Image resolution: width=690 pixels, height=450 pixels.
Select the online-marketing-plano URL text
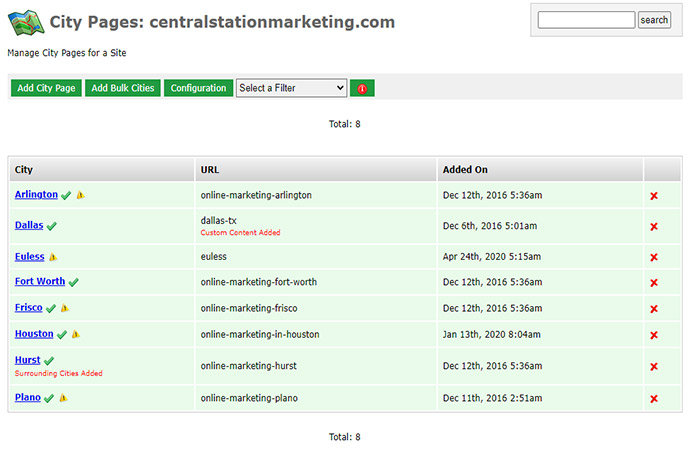click(249, 398)
